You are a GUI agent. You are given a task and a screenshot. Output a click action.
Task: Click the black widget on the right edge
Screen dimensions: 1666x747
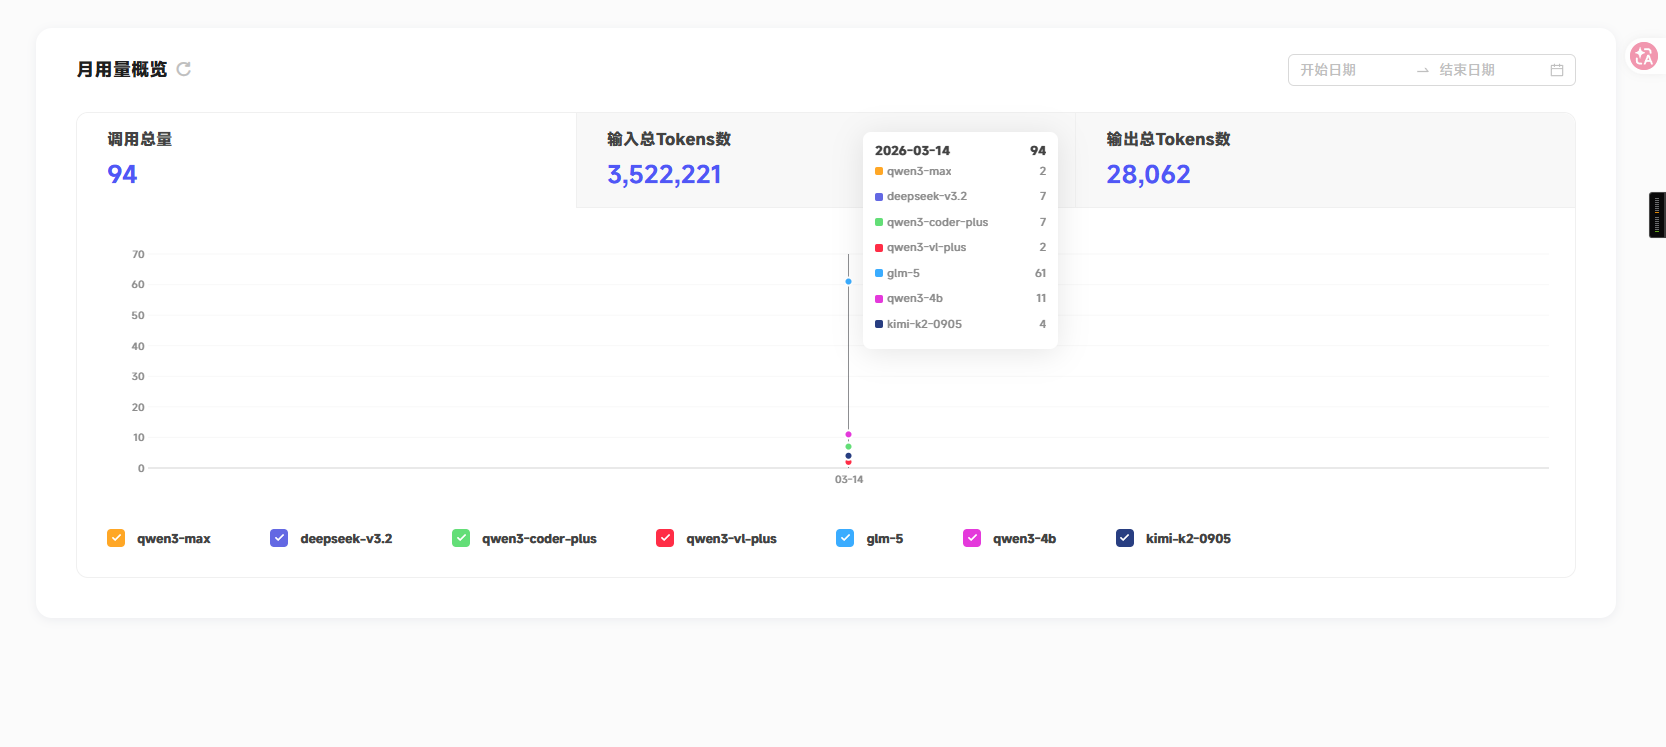[x=1657, y=215]
